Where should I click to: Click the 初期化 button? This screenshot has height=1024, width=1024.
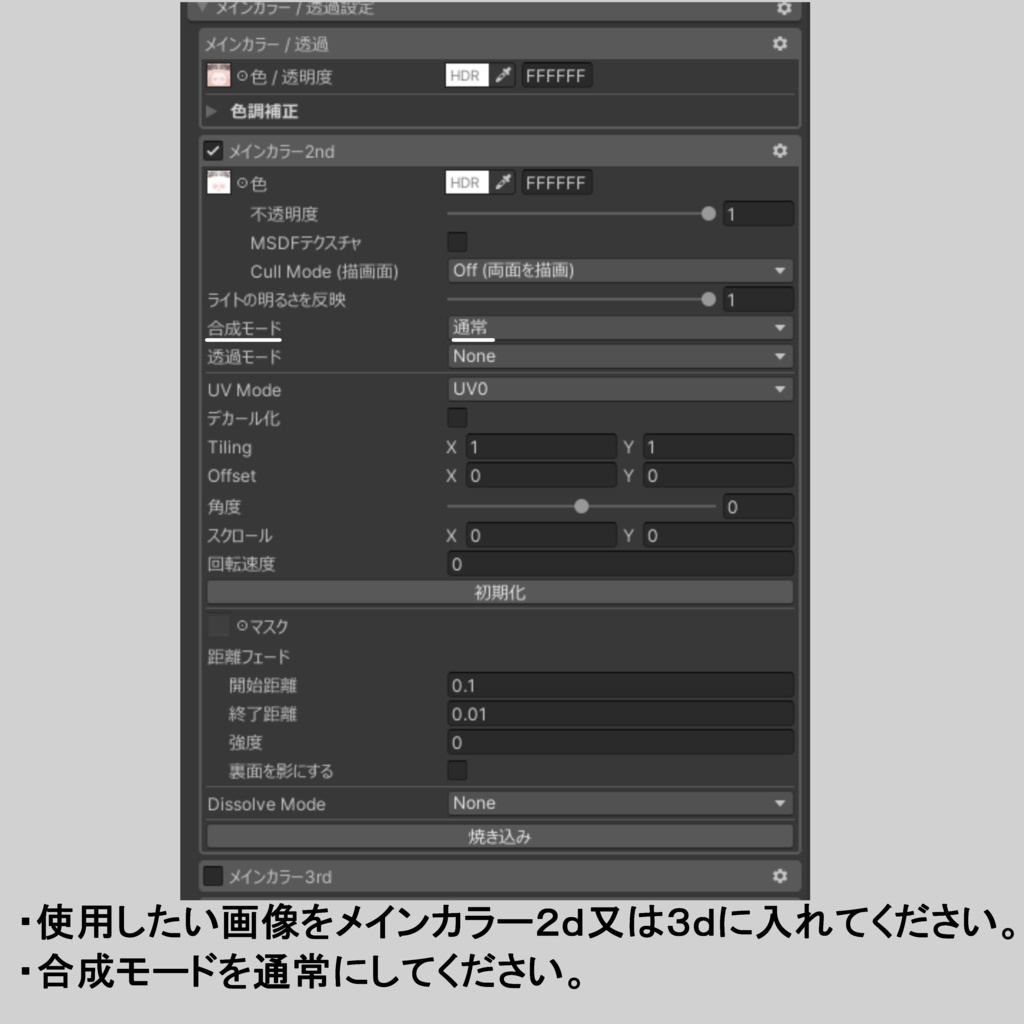500,592
